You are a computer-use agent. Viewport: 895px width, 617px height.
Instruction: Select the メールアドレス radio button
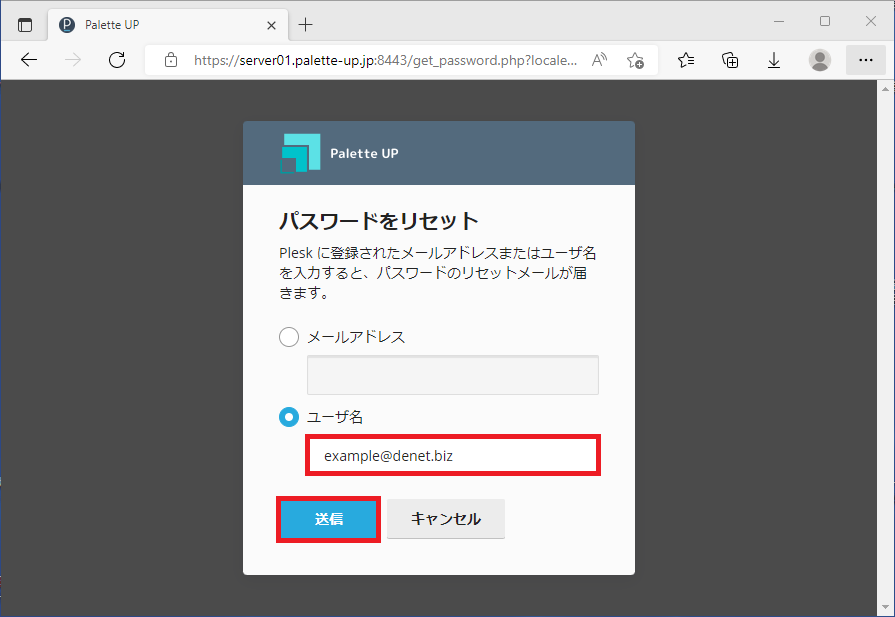click(x=289, y=337)
